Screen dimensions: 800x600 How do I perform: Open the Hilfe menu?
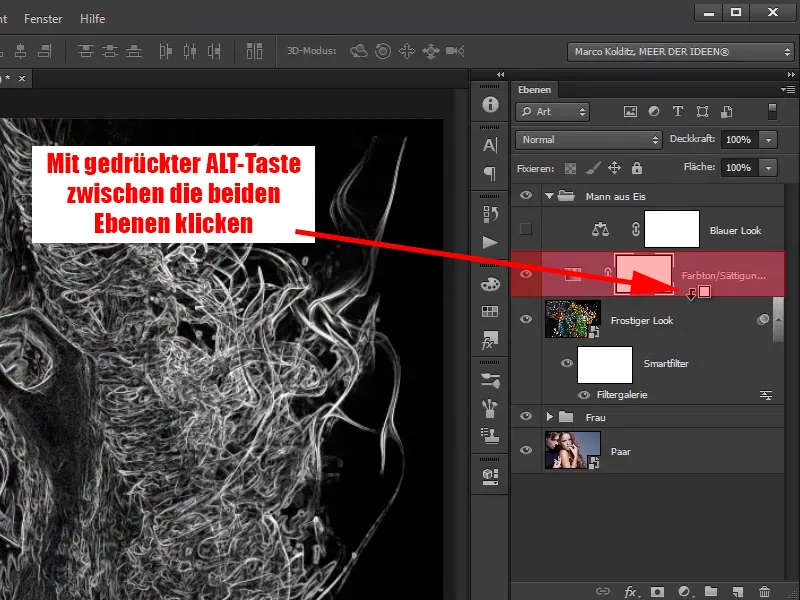click(91, 18)
